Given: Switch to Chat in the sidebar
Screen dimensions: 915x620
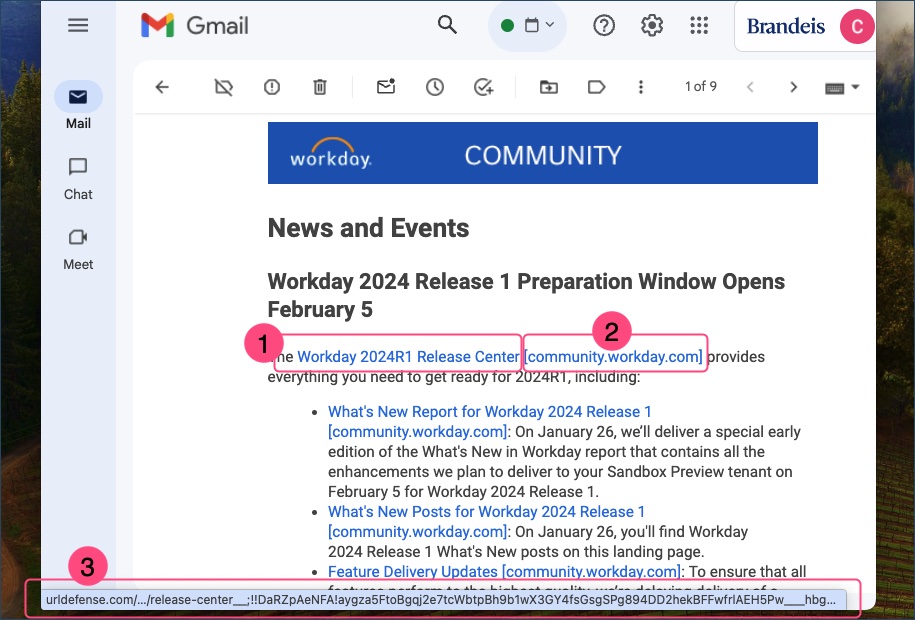Looking at the screenshot, I should (x=78, y=179).
